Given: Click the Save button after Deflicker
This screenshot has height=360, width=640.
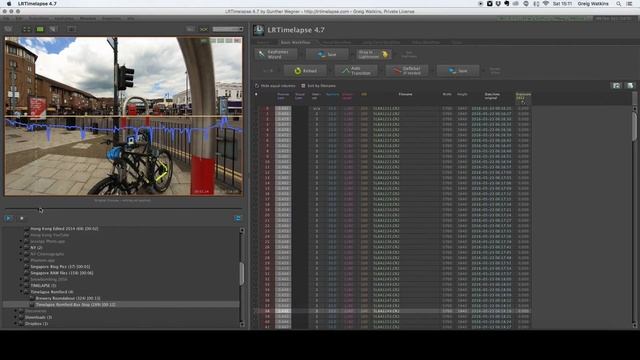Looking at the screenshot, I should (458, 71).
